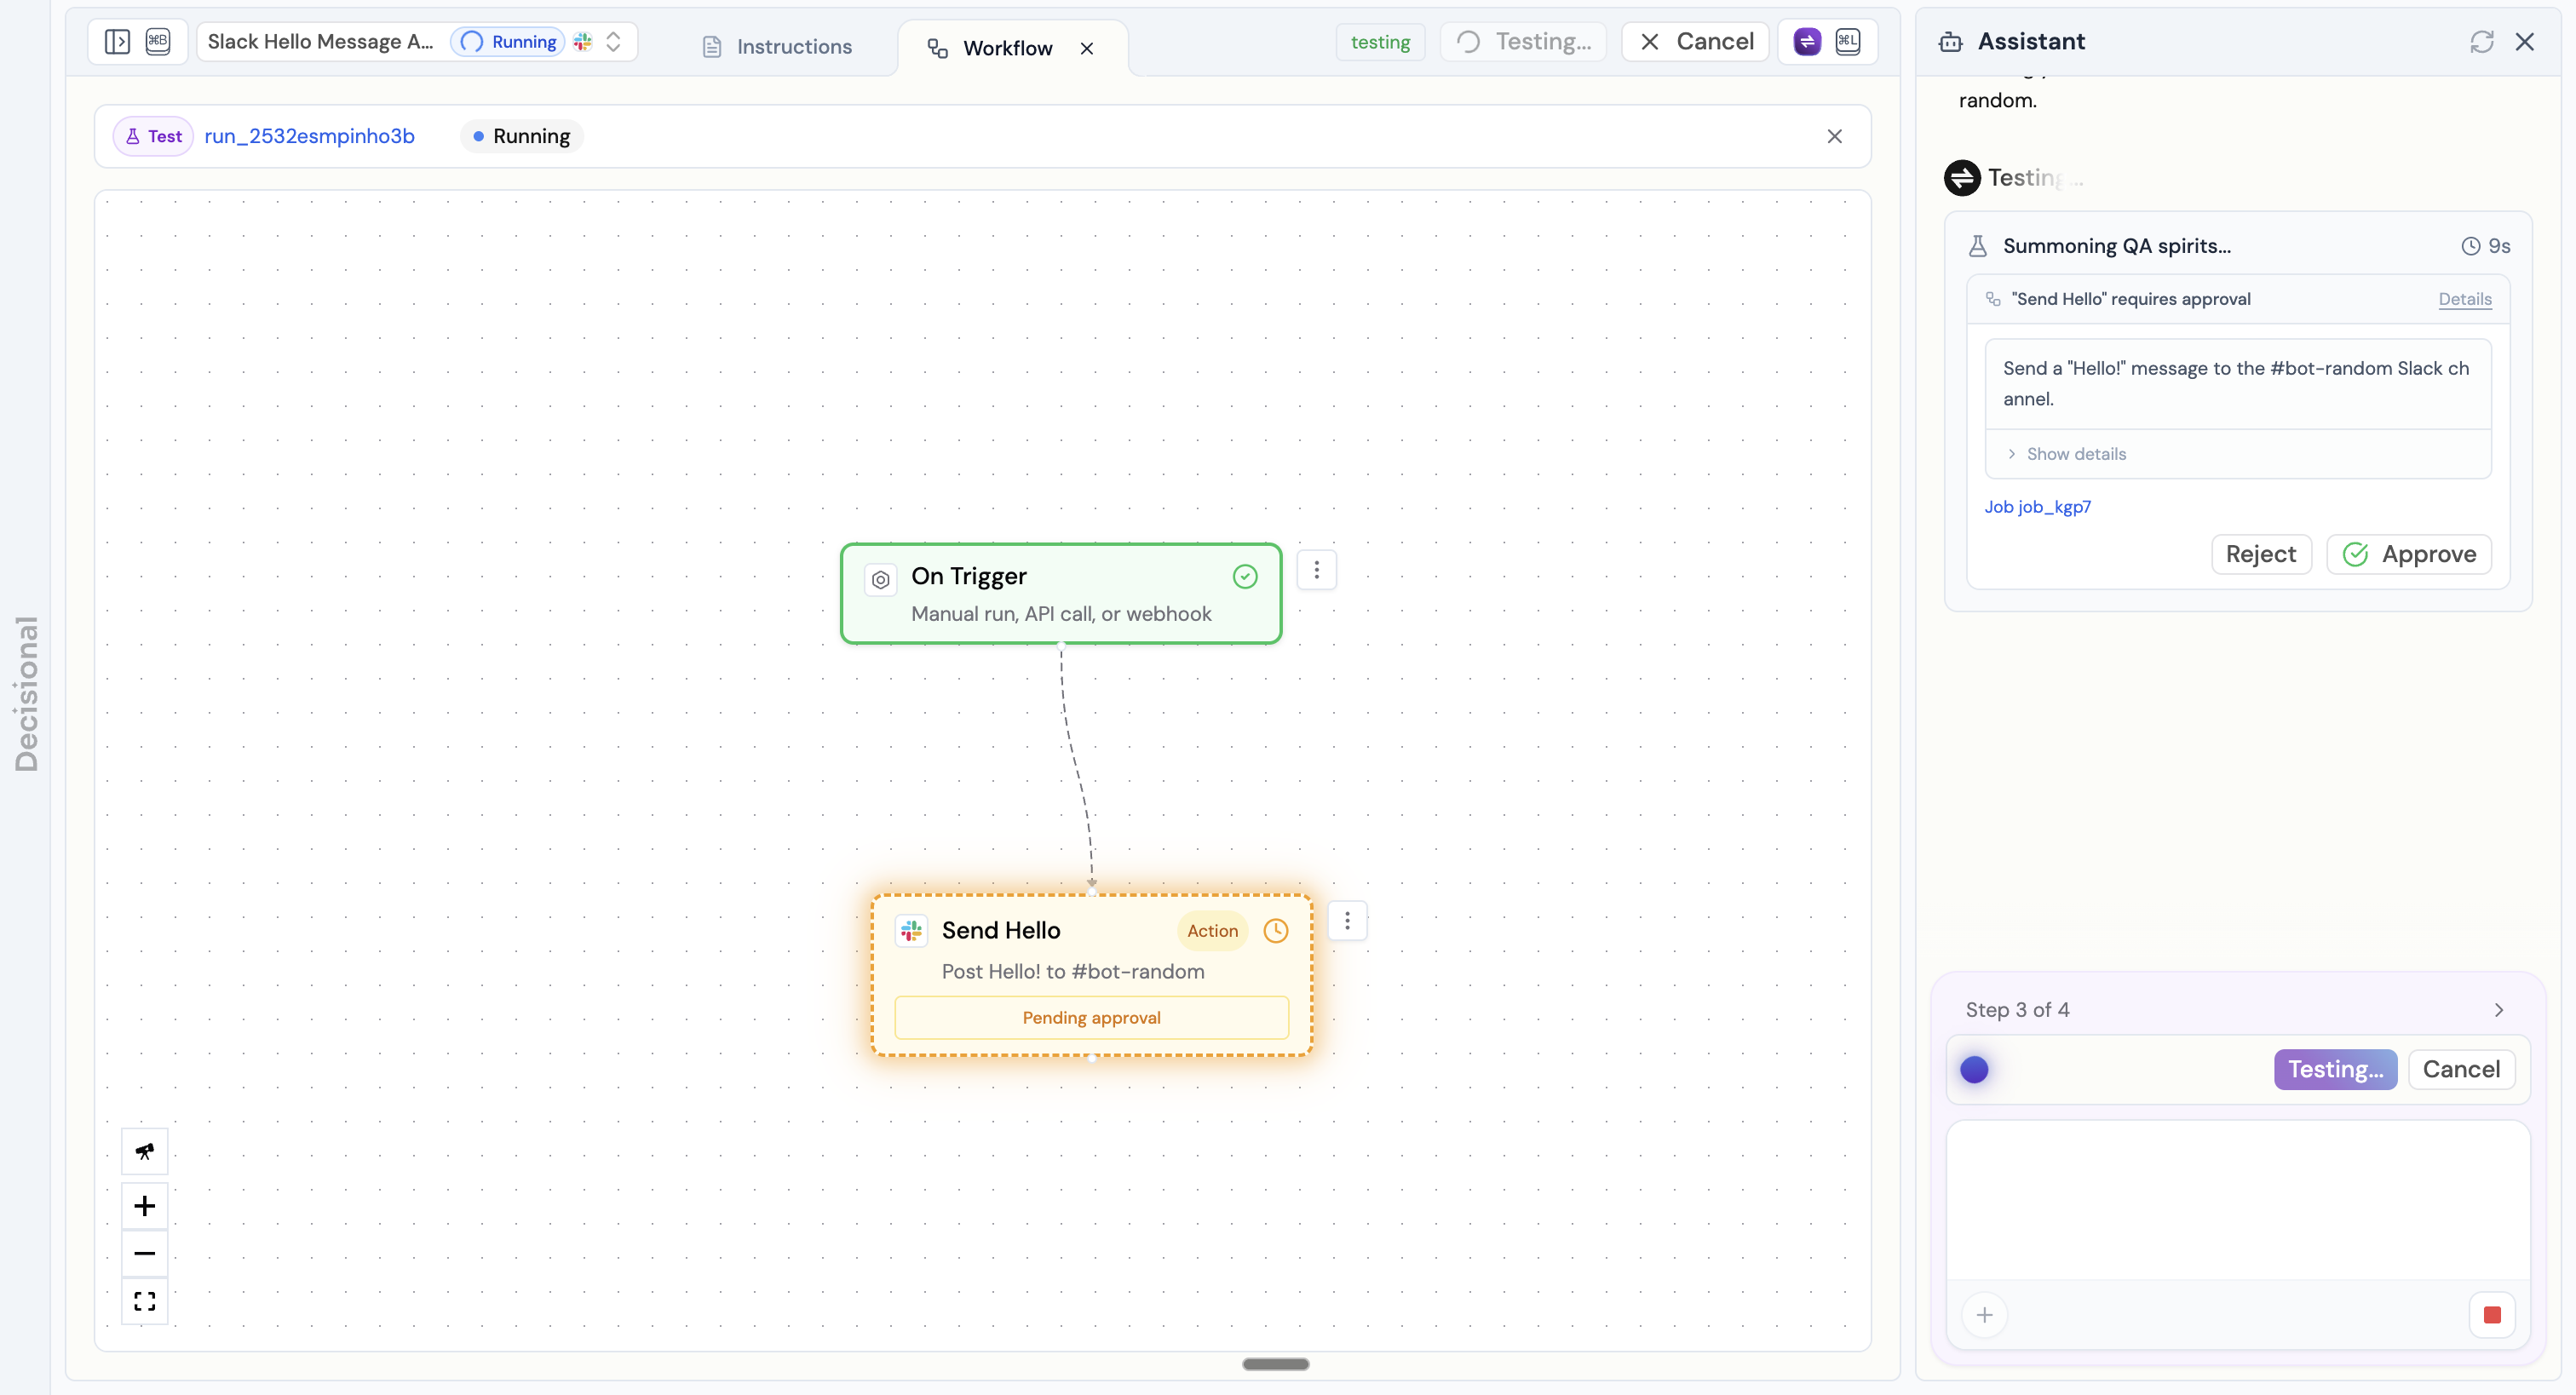2576x1395 pixels.
Task: Open the version selector chevrons next to Running
Action: pyautogui.click(x=614, y=41)
